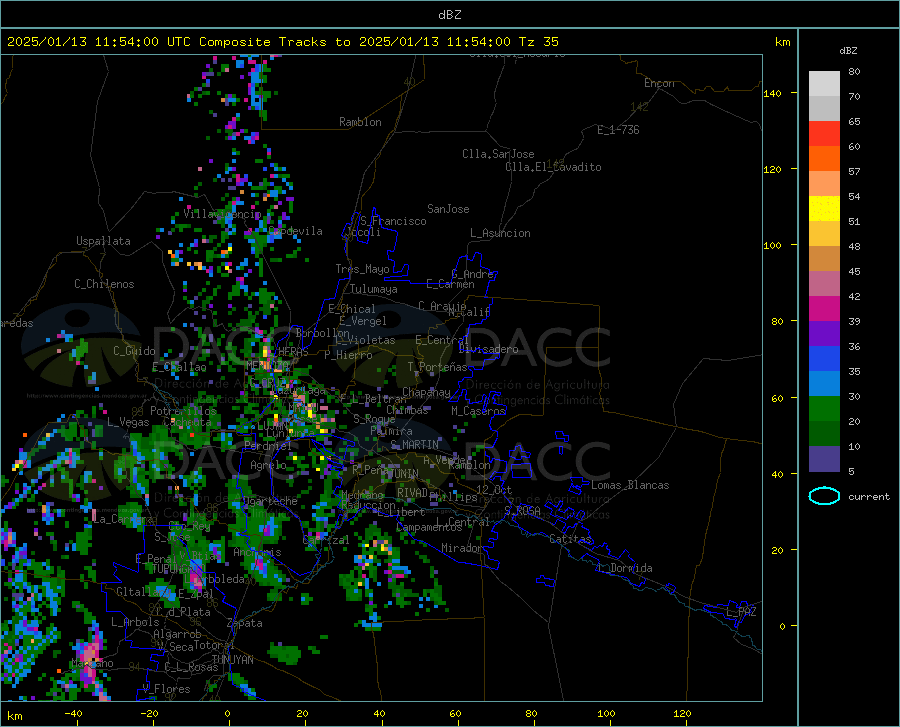Click the 'Lomas_Blancas' place label
Image resolution: width=900 pixels, height=727 pixels.
click(630, 485)
